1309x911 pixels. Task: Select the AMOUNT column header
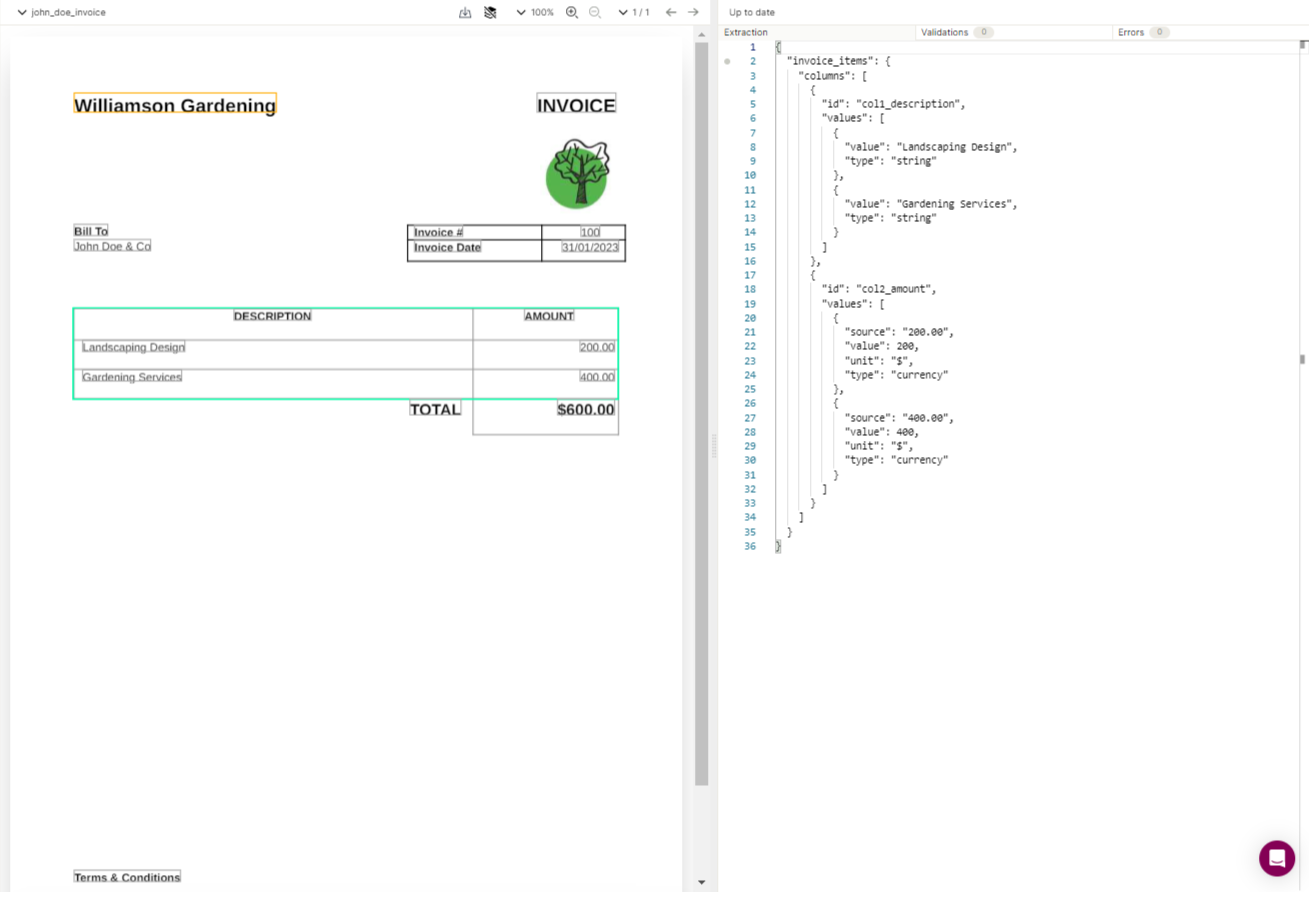click(549, 316)
